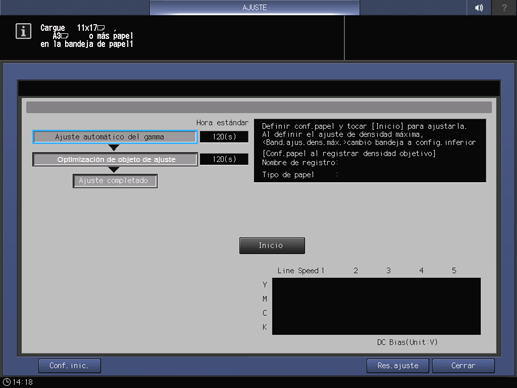Viewport: 517px width, 388px height.
Task: Click the Line Speed column 3 header
Action: [x=388, y=271]
